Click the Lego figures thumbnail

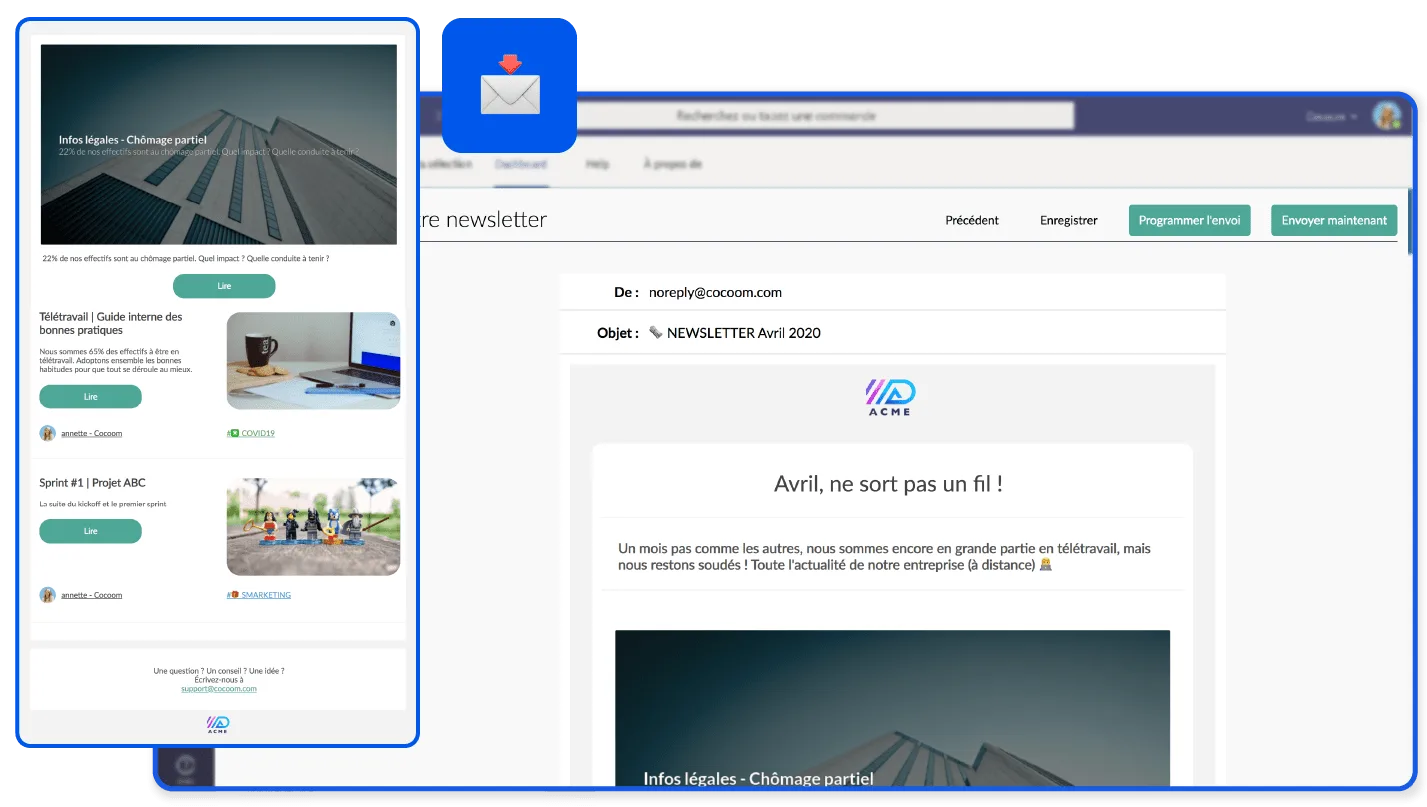coord(313,527)
